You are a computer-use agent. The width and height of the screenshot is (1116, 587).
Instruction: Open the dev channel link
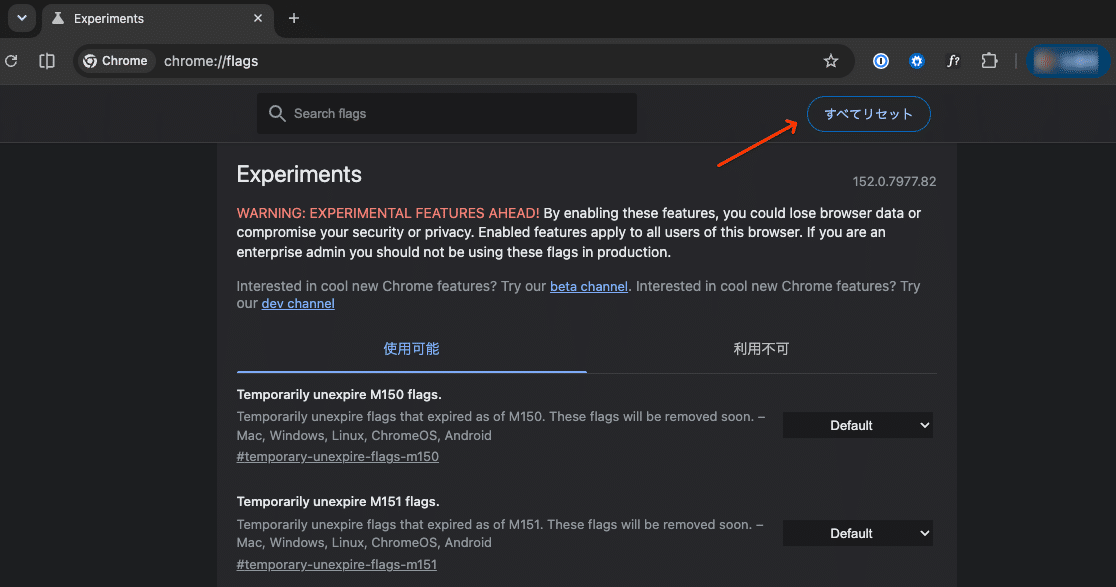coord(298,304)
